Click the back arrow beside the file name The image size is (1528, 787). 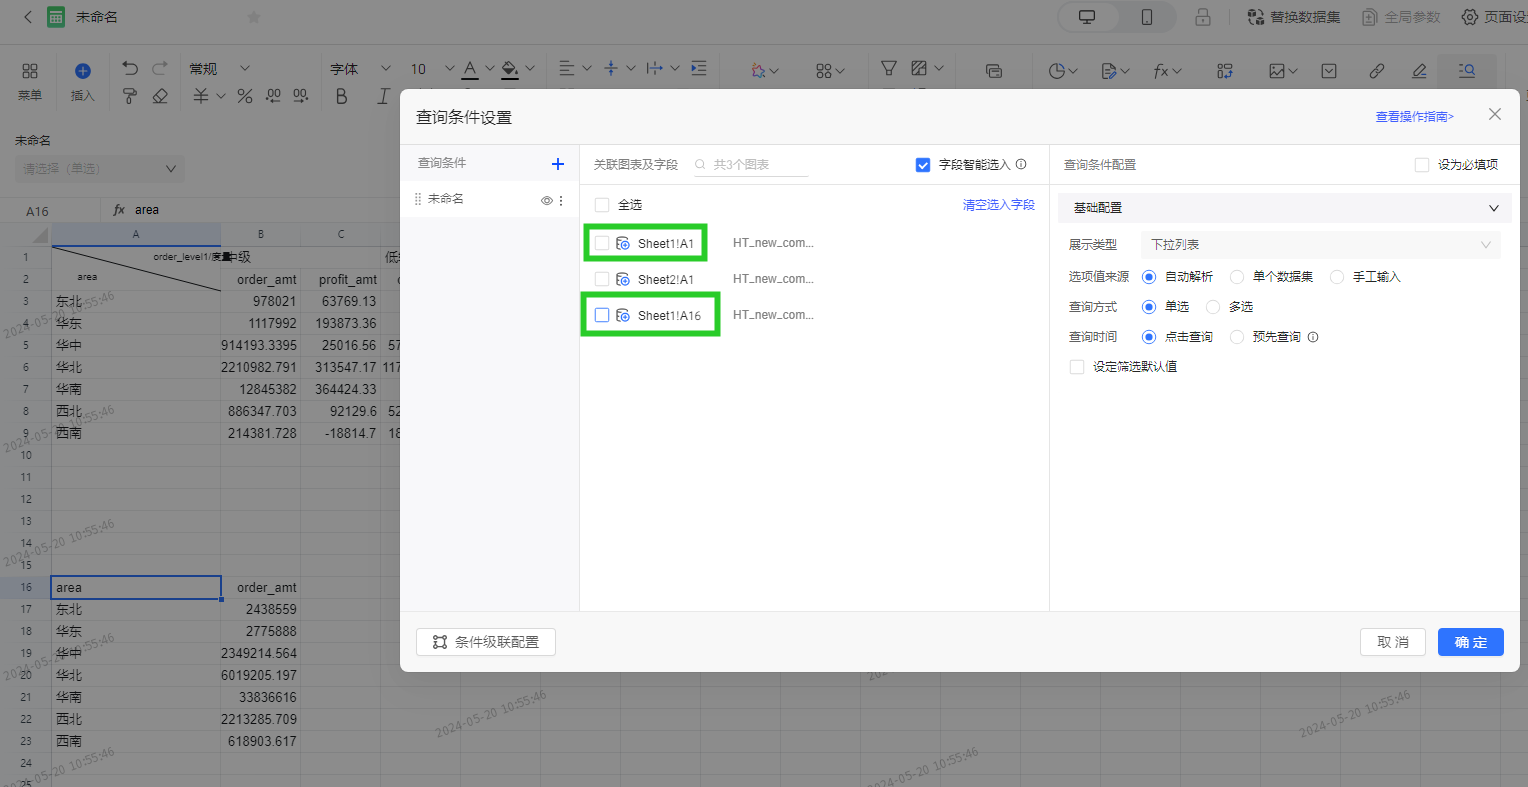click(x=27, y=17)
